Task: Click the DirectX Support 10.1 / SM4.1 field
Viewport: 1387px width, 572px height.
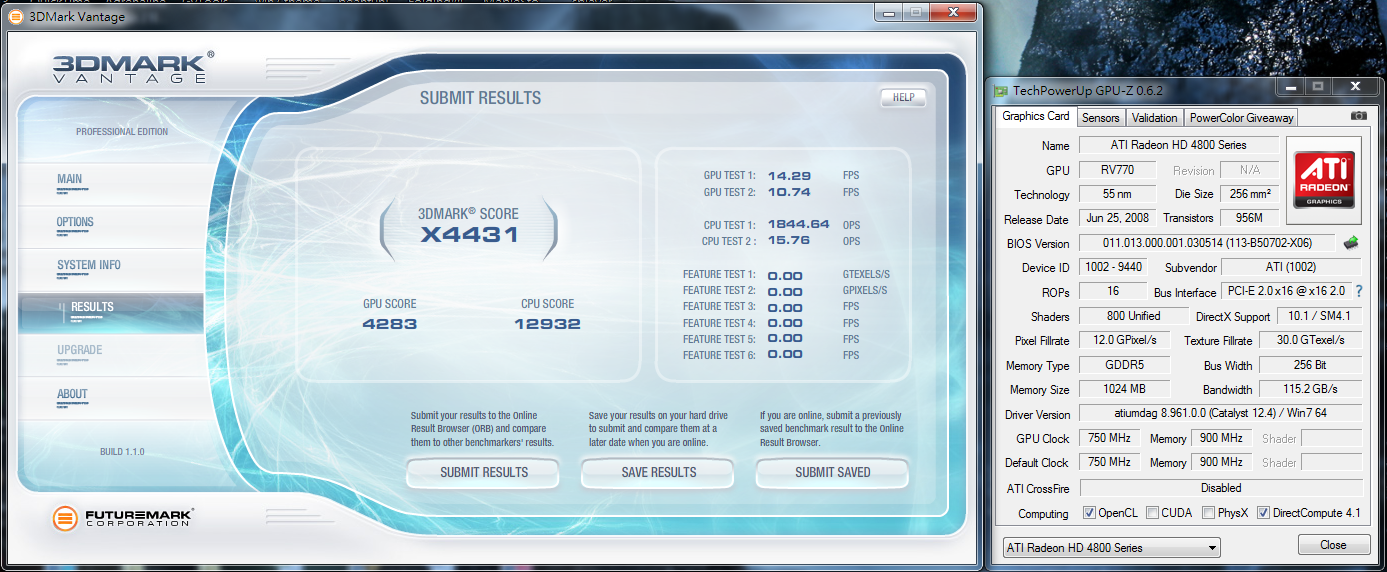Action: [x=1319, y=316]
